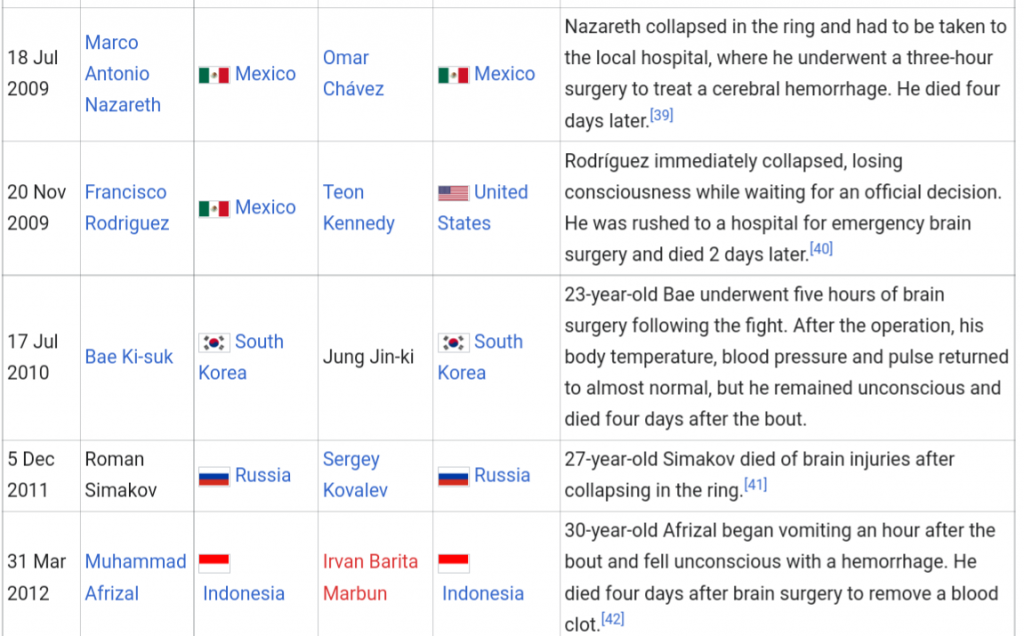
Task: Click red link Irvan Barita Marbun
Action: [370, 577]
